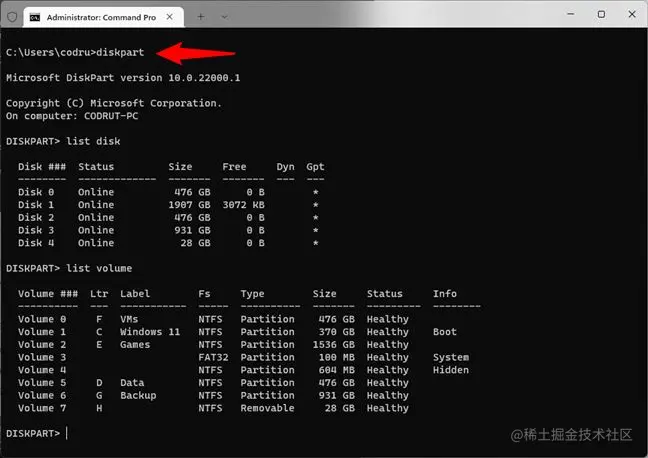Click the final DISKPART> prompt input

point(67,433)
